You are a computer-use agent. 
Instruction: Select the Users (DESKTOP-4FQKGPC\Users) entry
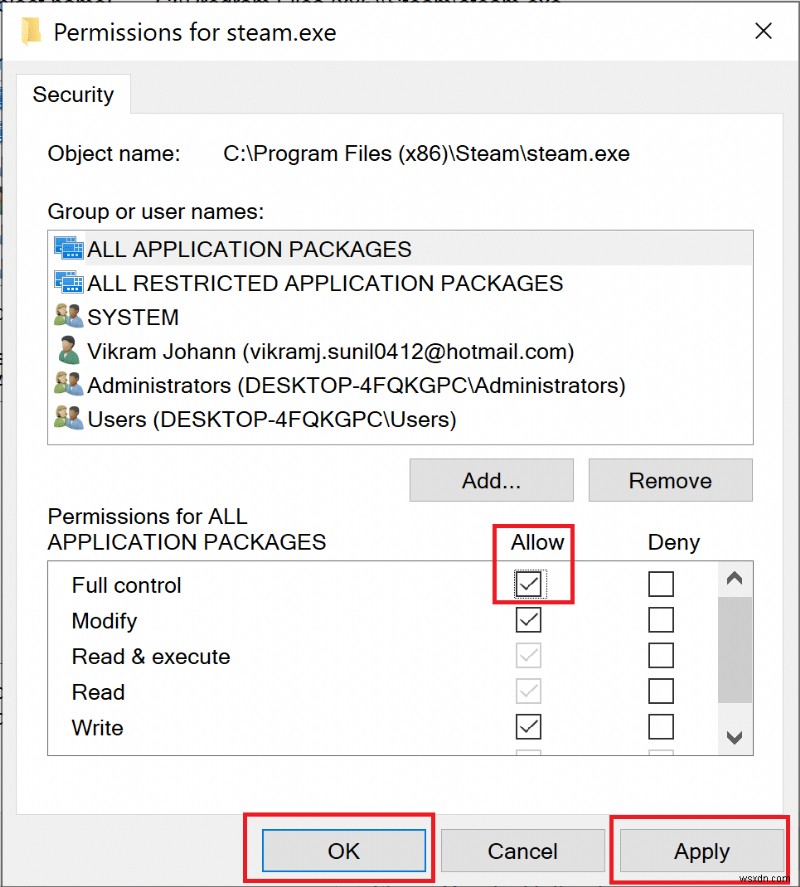(272, 419)
